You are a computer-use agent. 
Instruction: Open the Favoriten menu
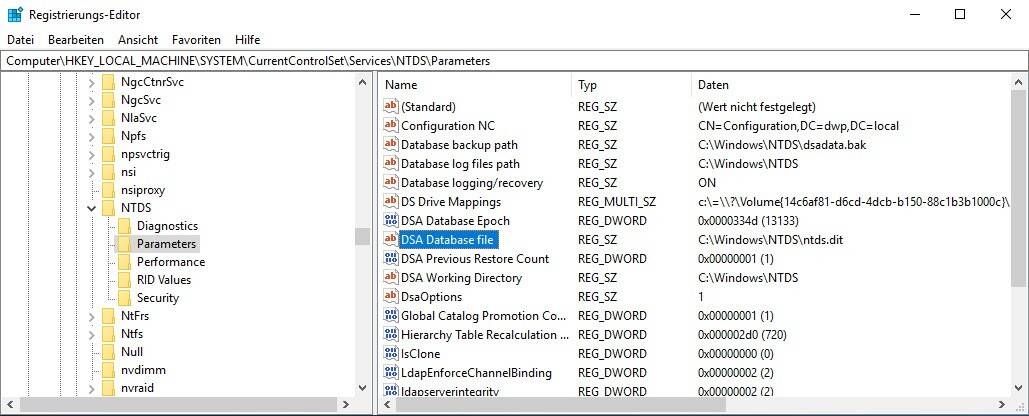196,40
